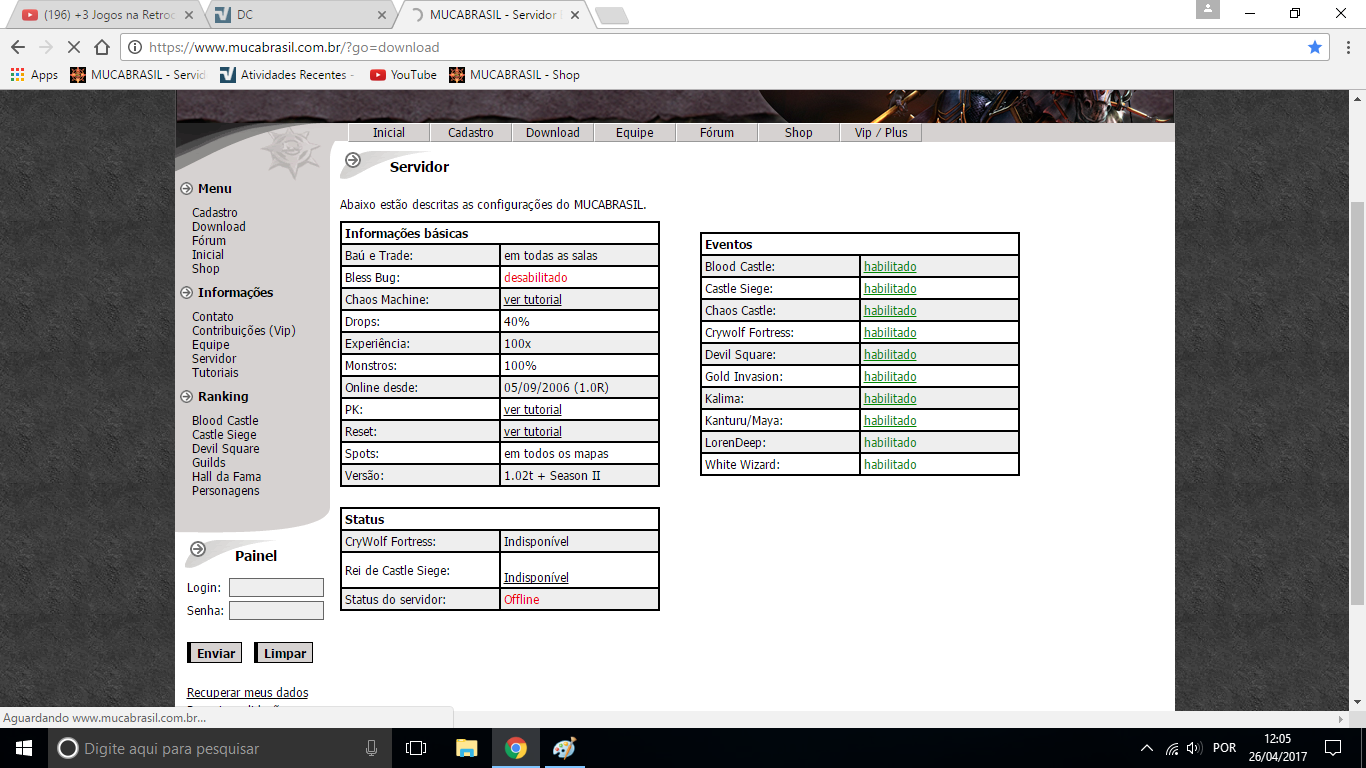Click the Enviar login button

(x=215, y=653)
